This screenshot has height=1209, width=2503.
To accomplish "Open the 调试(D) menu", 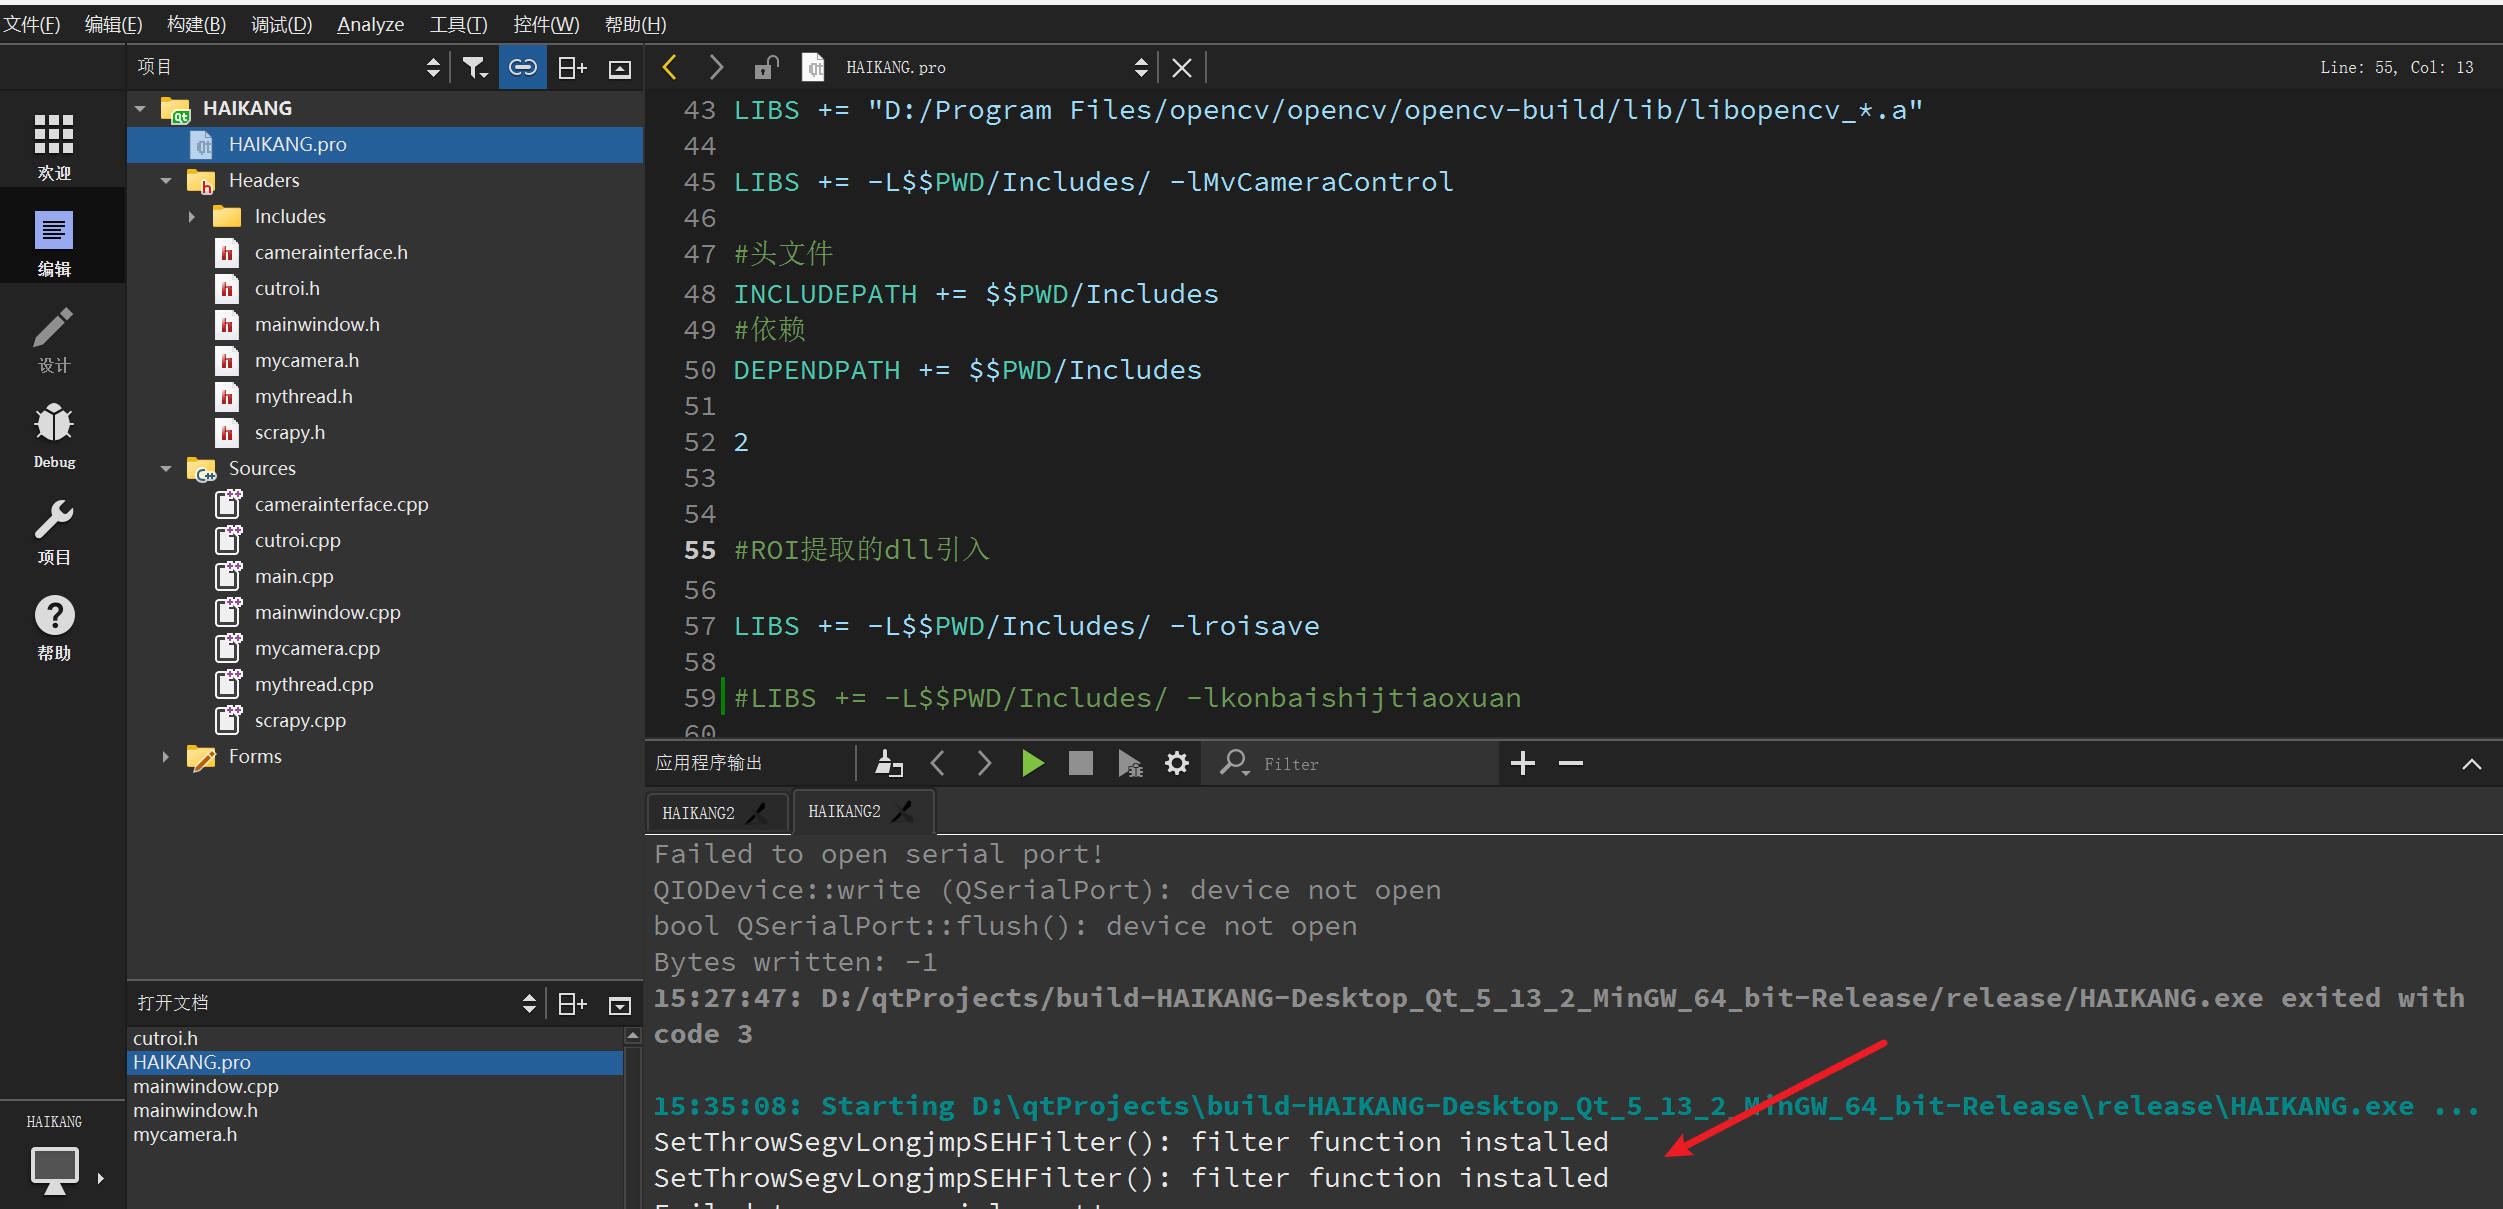I will pos(281,24).
